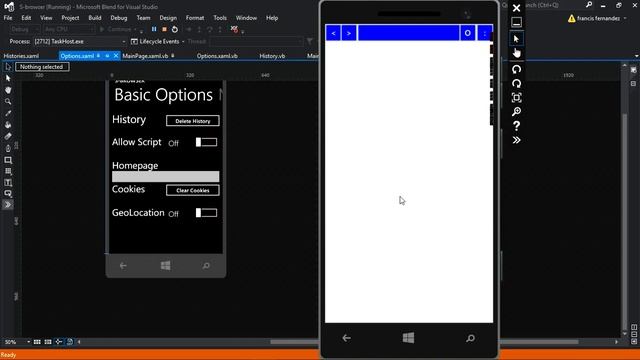Screen dimensions: 640x360
Task: Open the Any CPU platform dropdown
Action: pyautogui.click(x=69, y=29)
